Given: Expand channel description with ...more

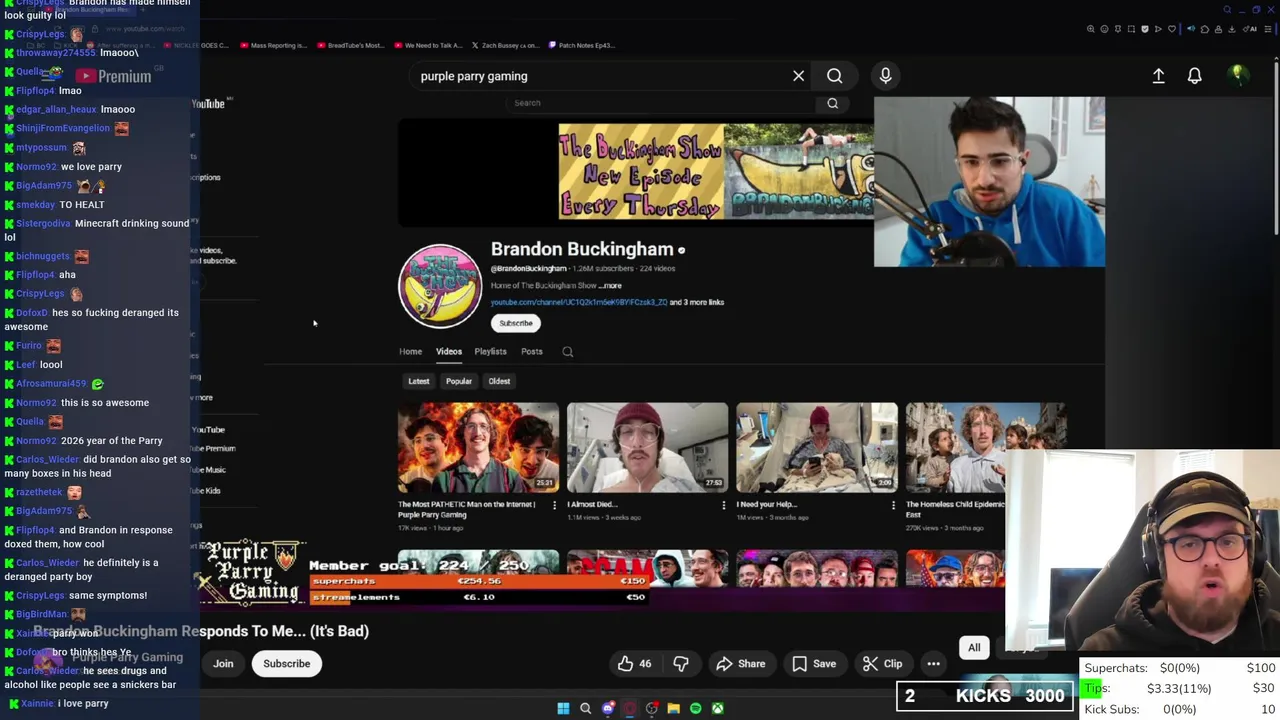Looking at the screenshot, I should 610,286.
